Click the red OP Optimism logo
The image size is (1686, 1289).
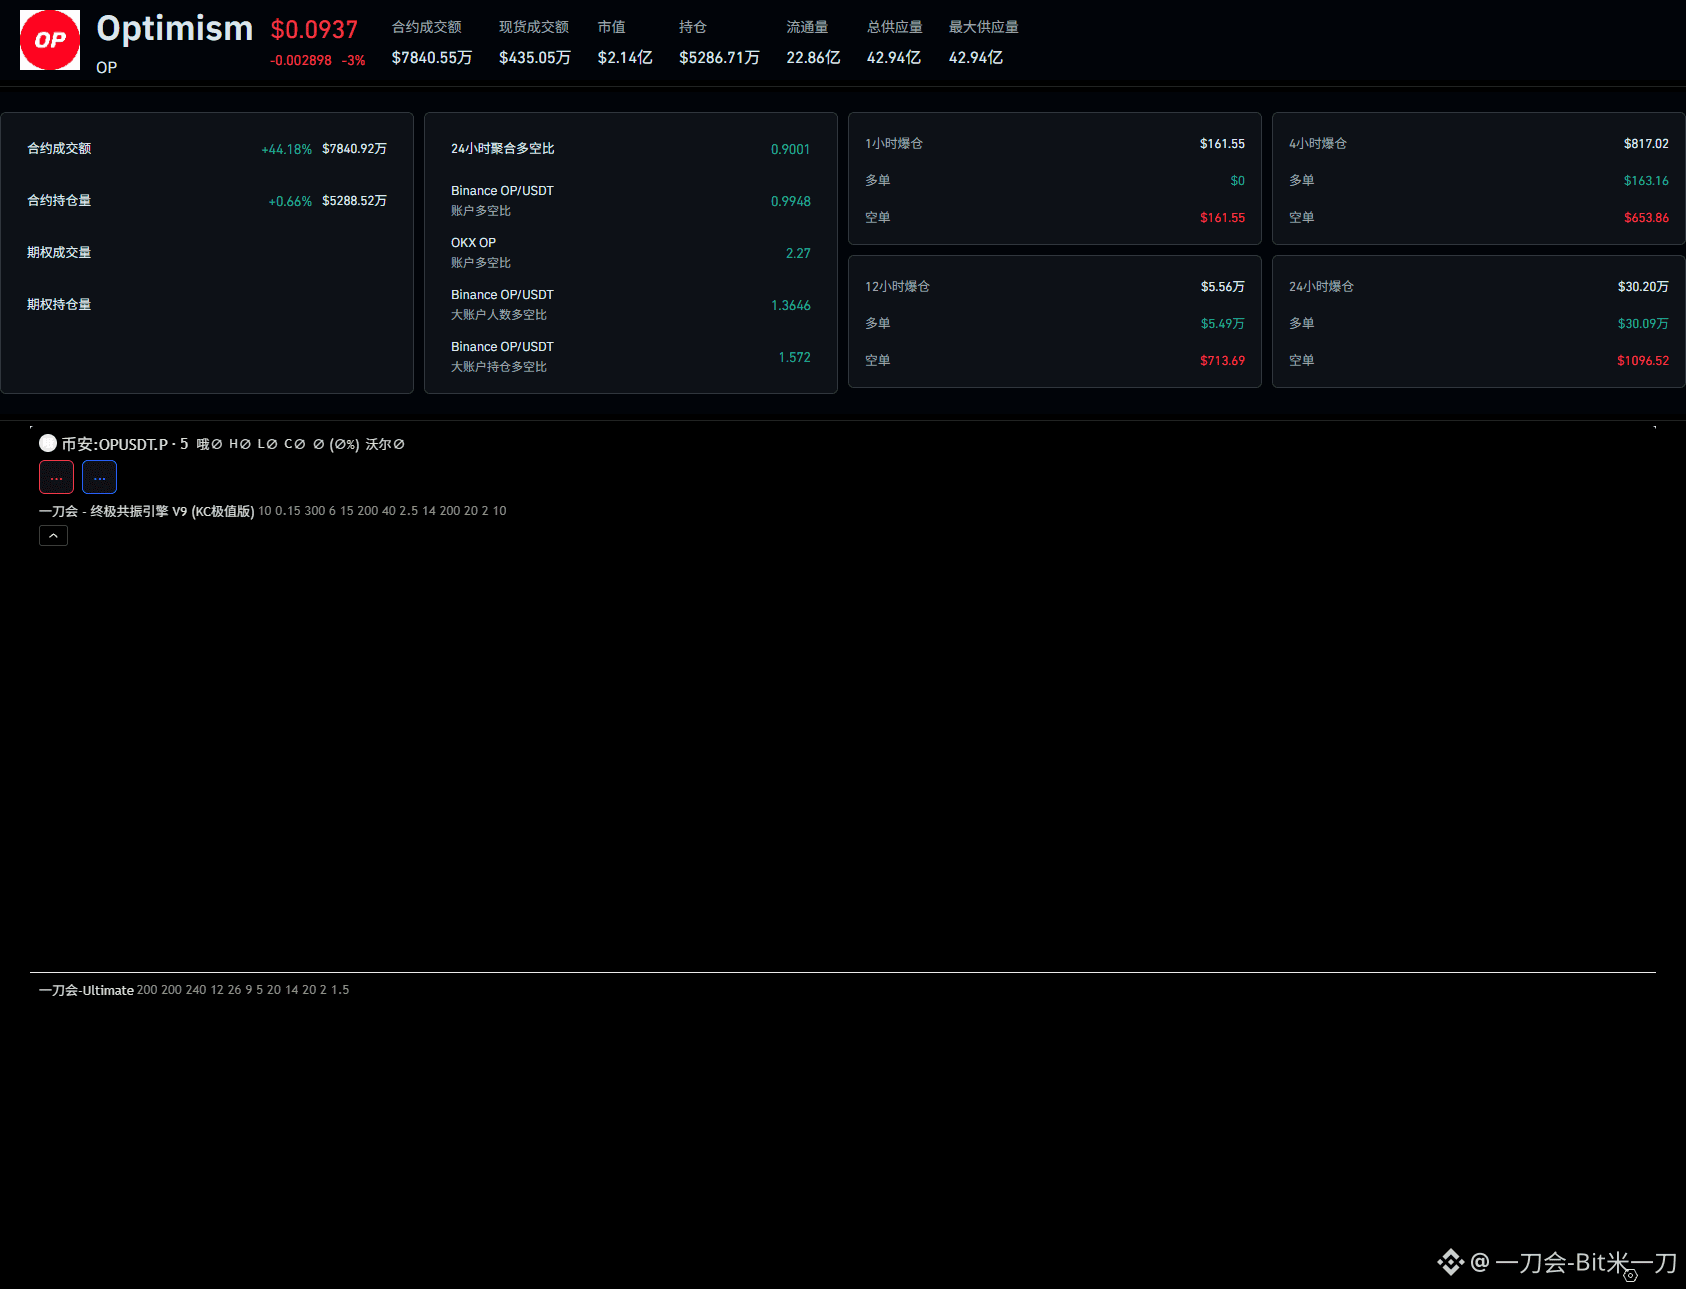point(50,40)
